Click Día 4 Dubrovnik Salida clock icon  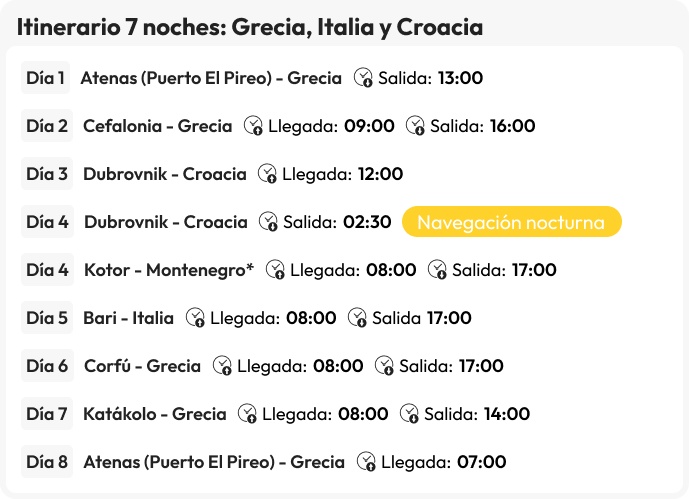click(268, 222)
